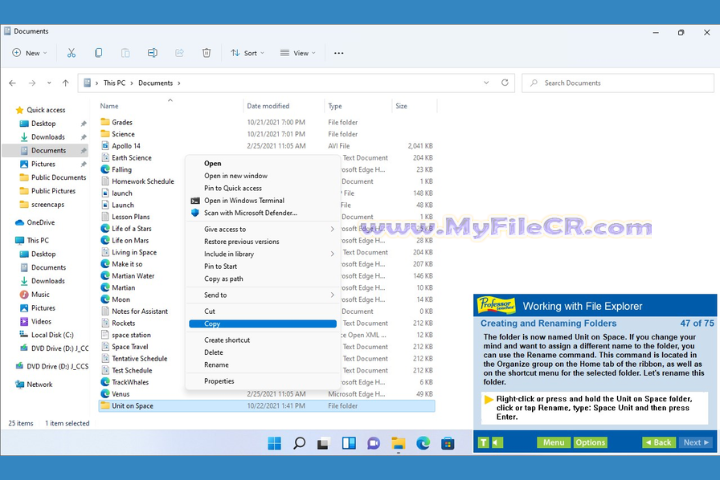Select the Unit on Space folder row
Screen dimensions: 720x480
[x=266, y=406]
